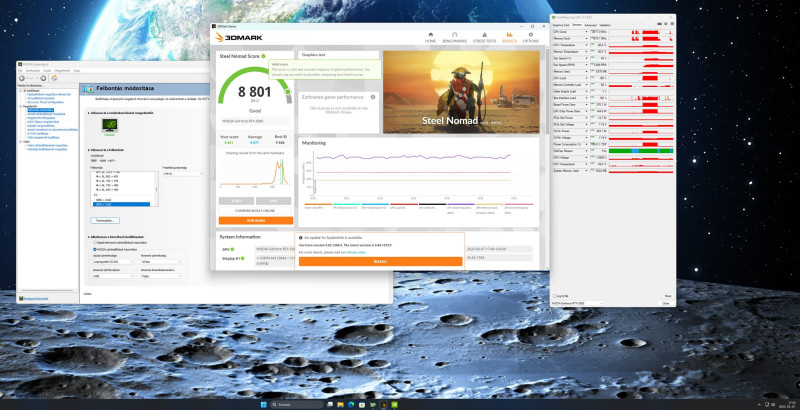Open the HOME section in 3DMark
Viewport: 800px width, 410px height.
pyautogui.click(x=431, y=37)
